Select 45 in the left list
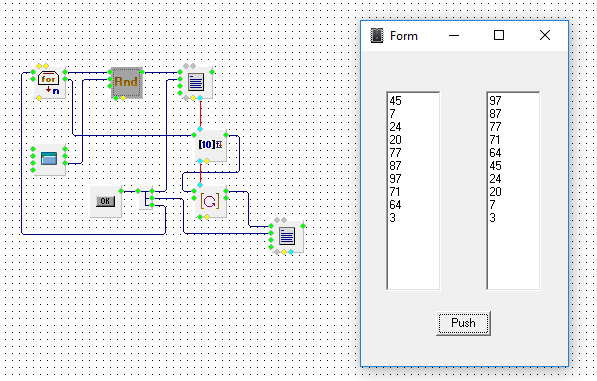This screenshot has height=381, width=597. [x=396, y=101]
